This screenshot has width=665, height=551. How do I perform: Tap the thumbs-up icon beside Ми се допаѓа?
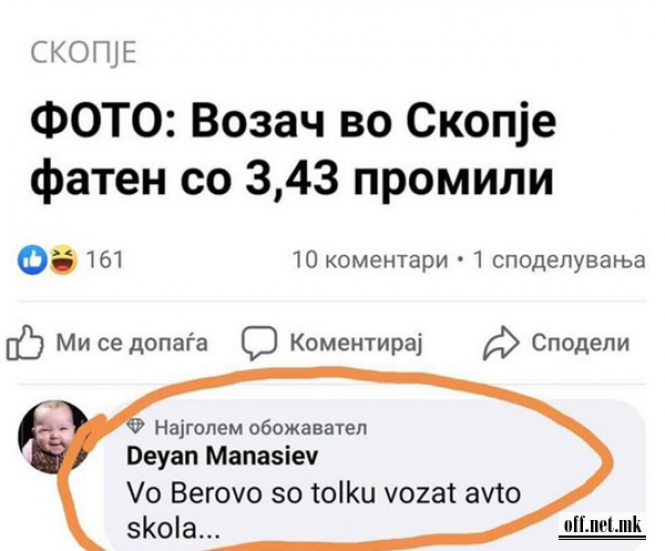point(25,343)
